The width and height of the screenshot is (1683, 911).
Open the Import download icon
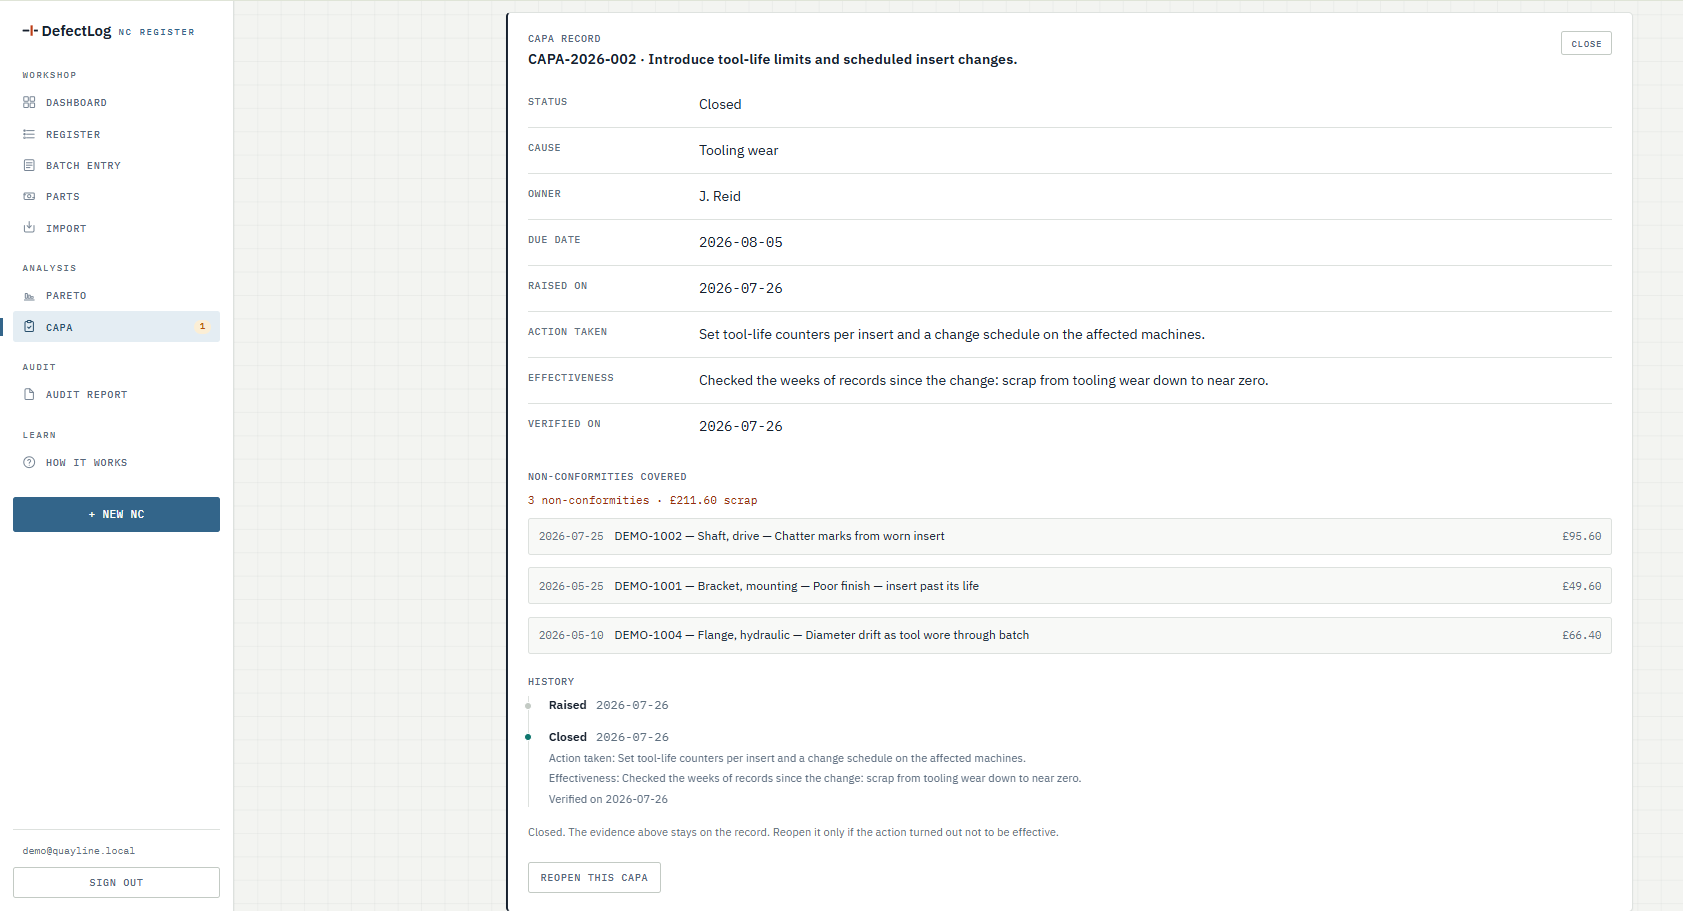click(29, 228)
